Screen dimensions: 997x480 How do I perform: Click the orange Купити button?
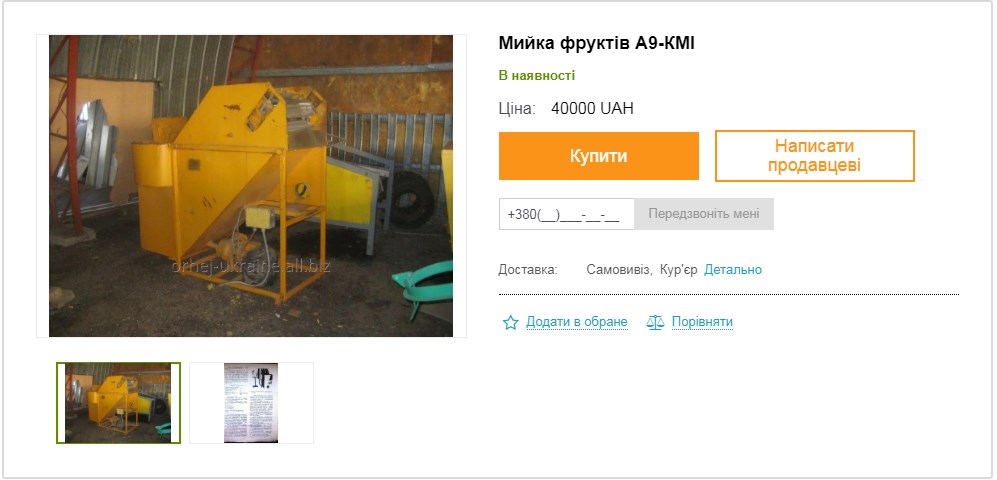coord(598,156)
